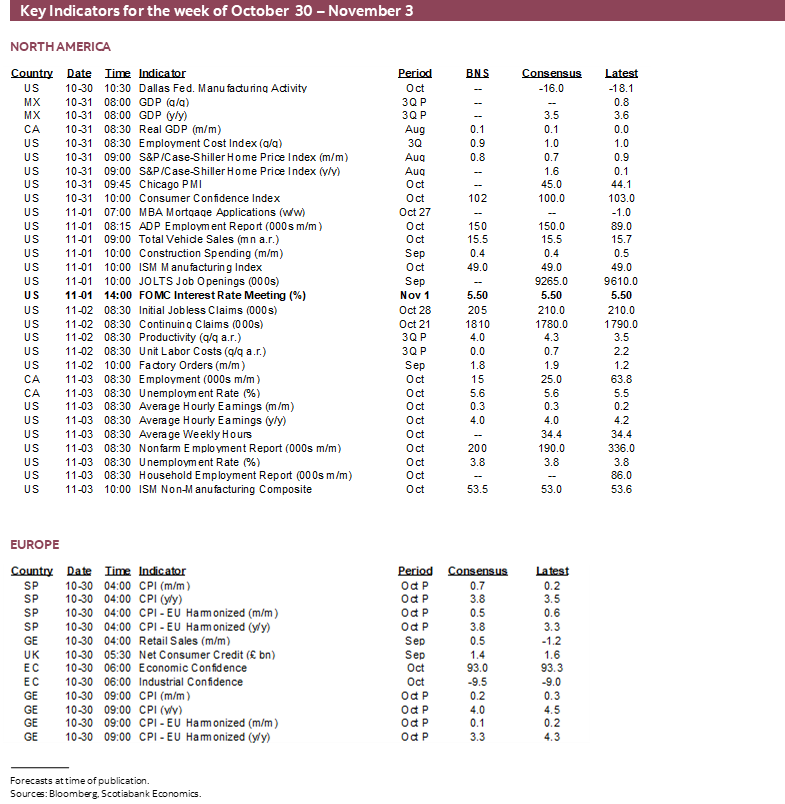Click the Industrial Confidence indicator
Viewport: 785px width, 804px height.
pyautogui.click(x=191, y=682)
